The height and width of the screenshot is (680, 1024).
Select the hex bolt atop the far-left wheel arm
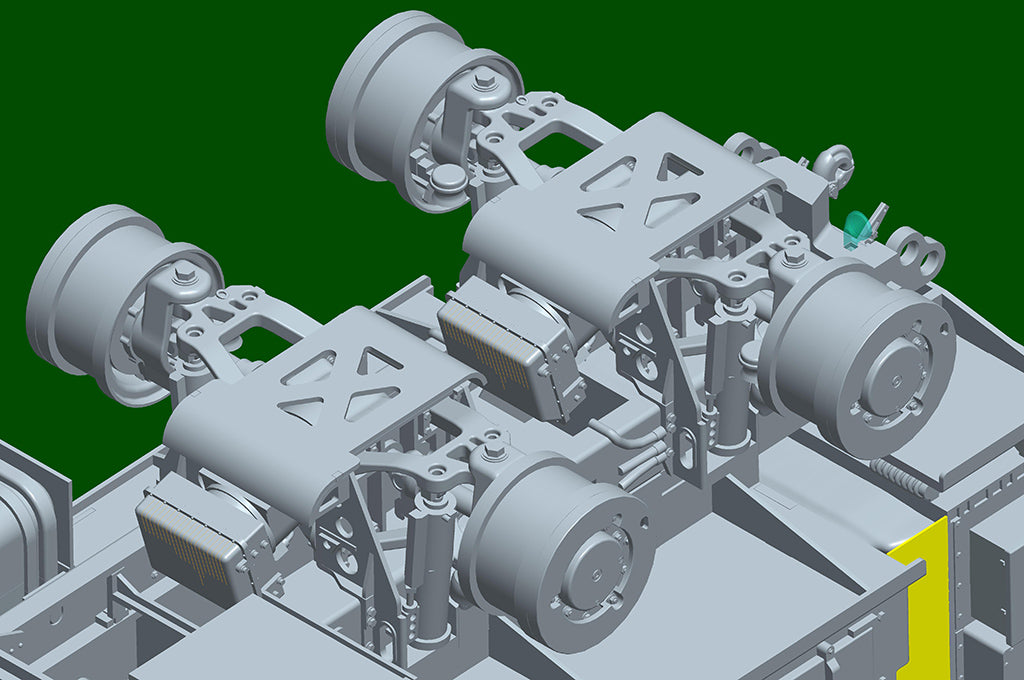(183, 272)
